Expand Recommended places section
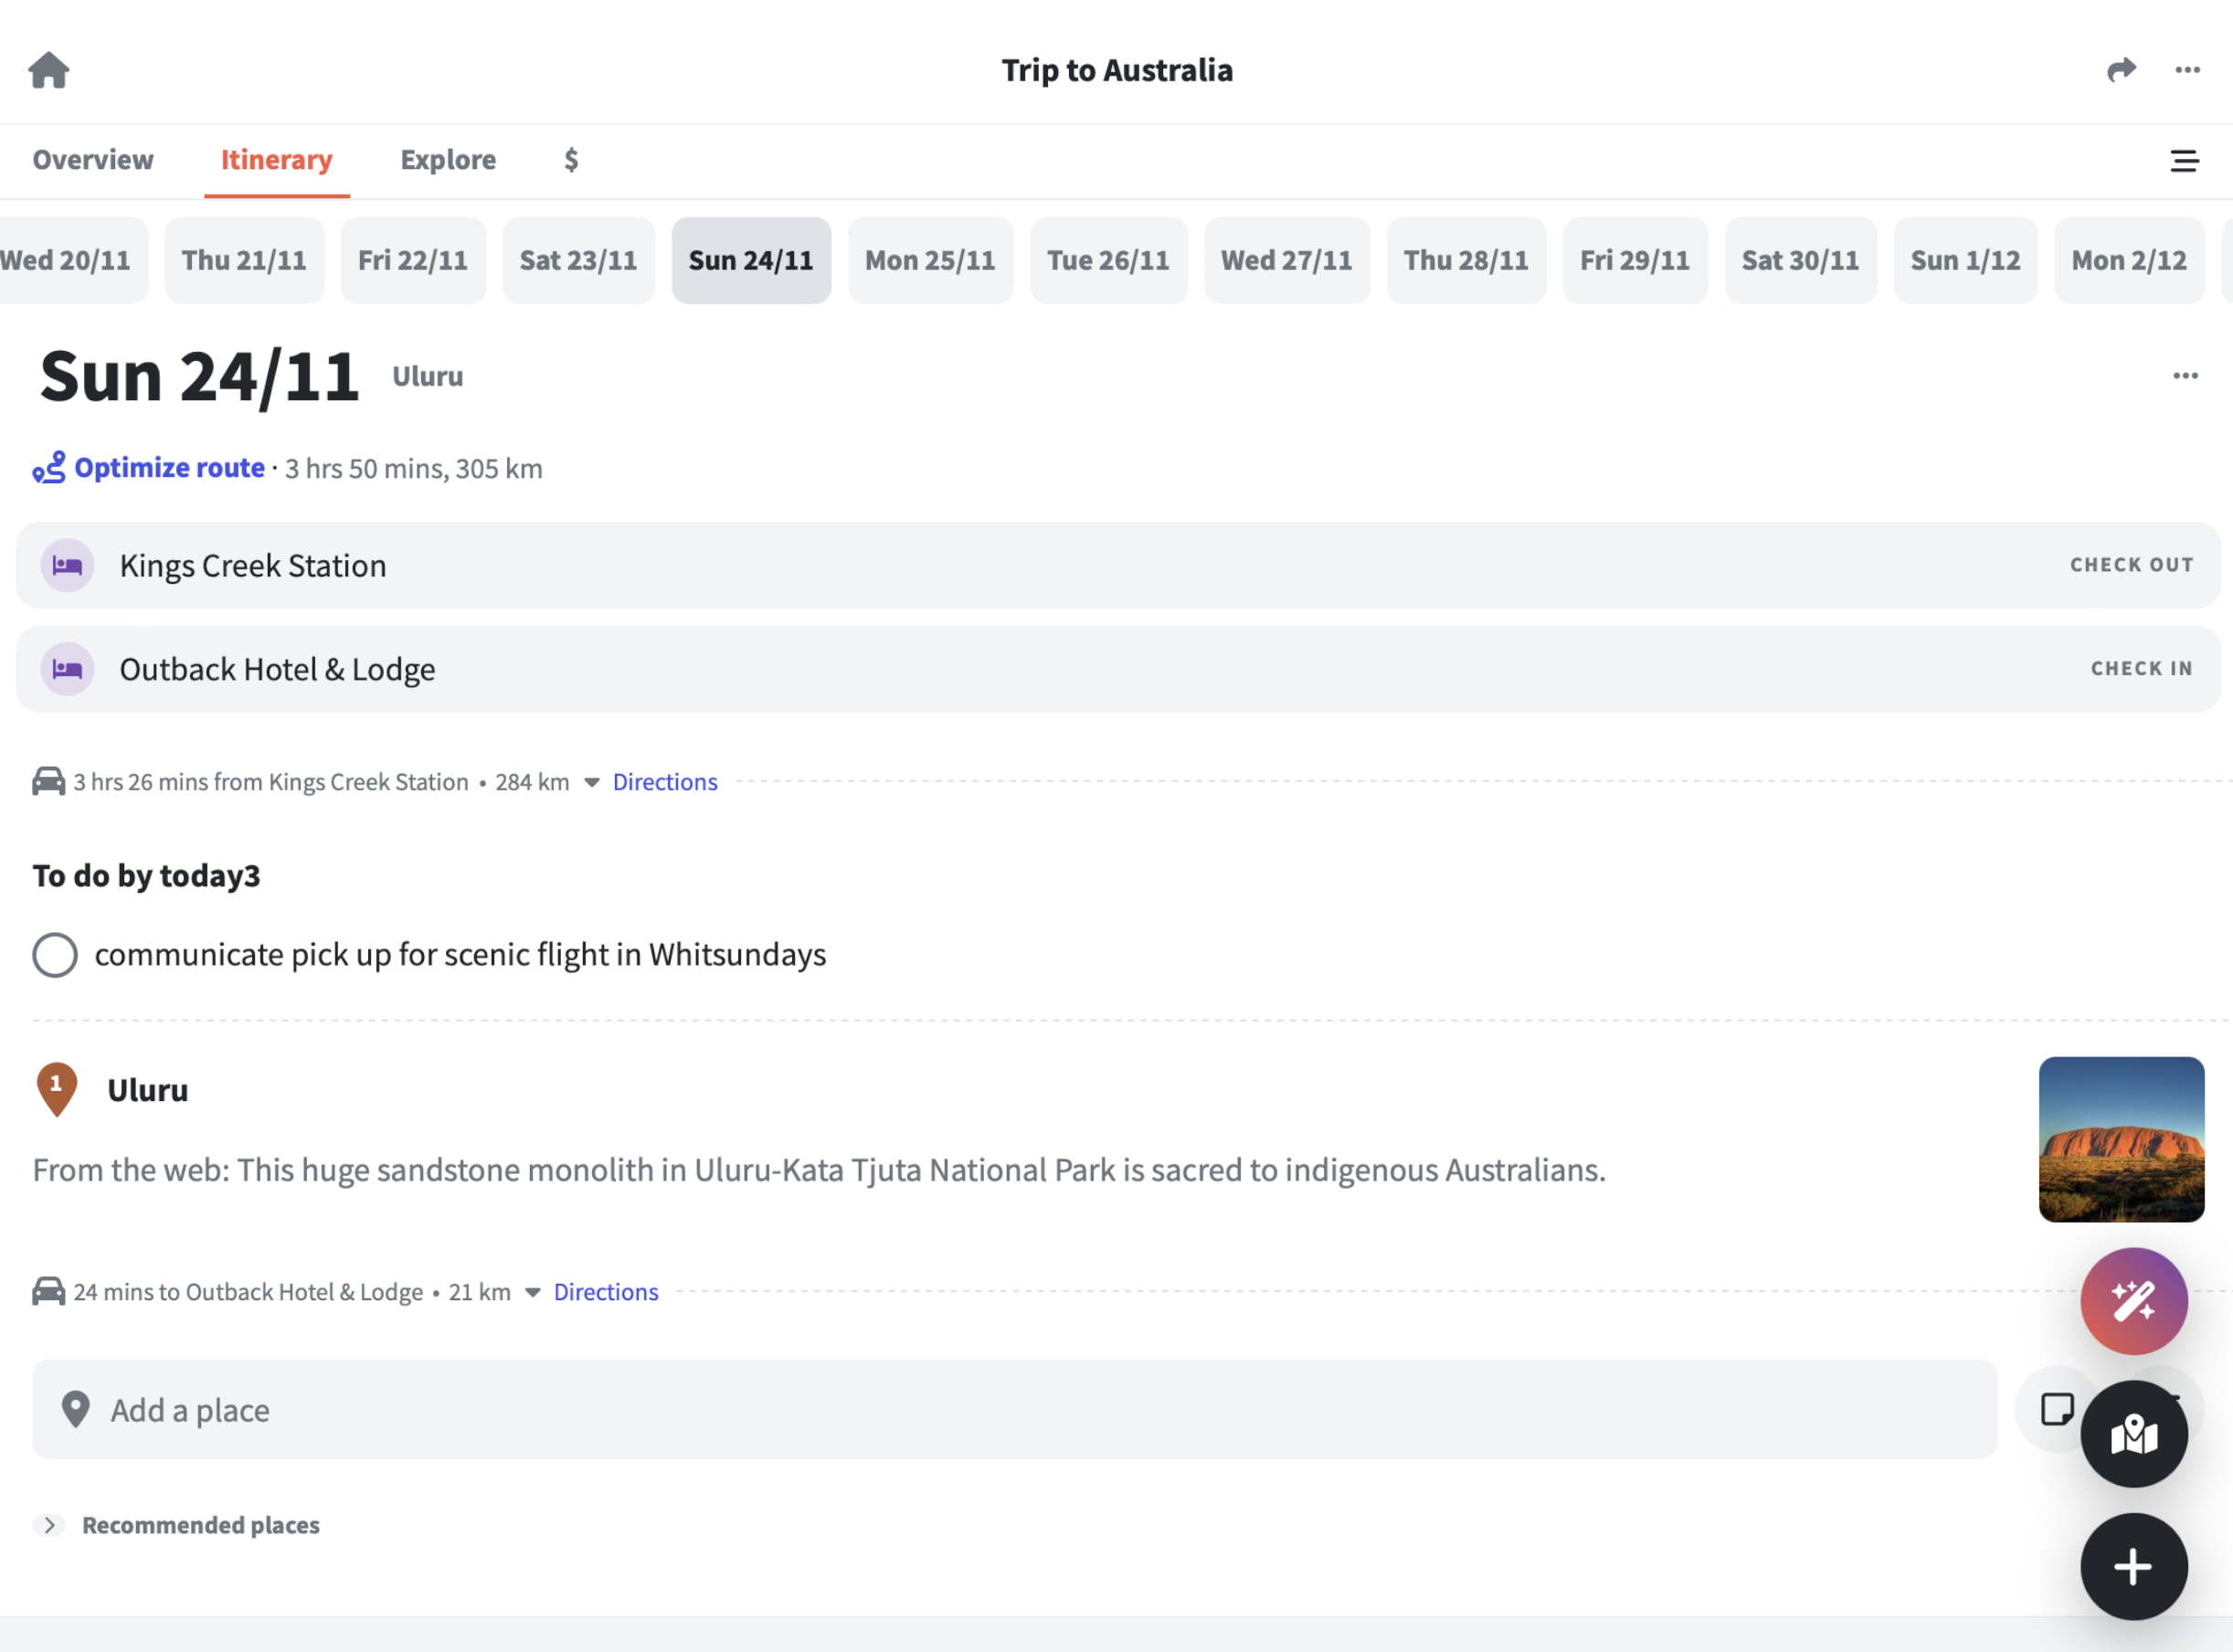Image resolution: width=2233 pixels, height=1652 pixels. pyautogui.click(x=49, y=1525)
